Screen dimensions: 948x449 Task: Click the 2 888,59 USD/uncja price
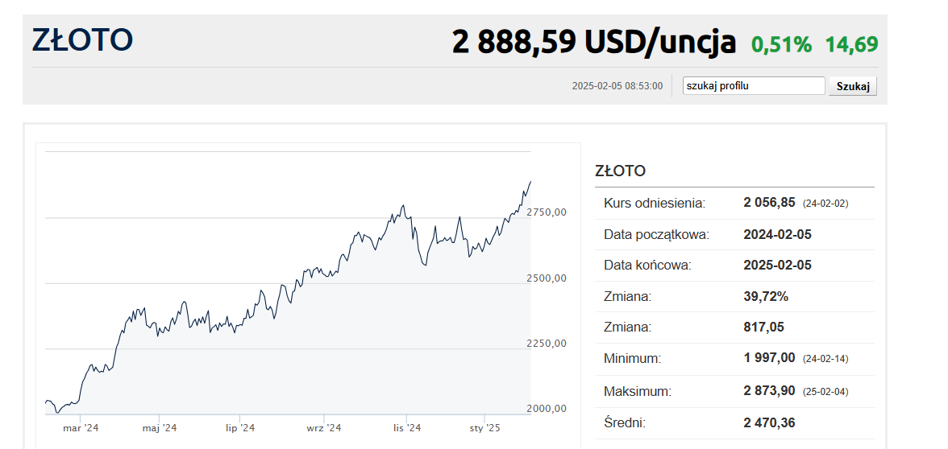coord(594,43)
